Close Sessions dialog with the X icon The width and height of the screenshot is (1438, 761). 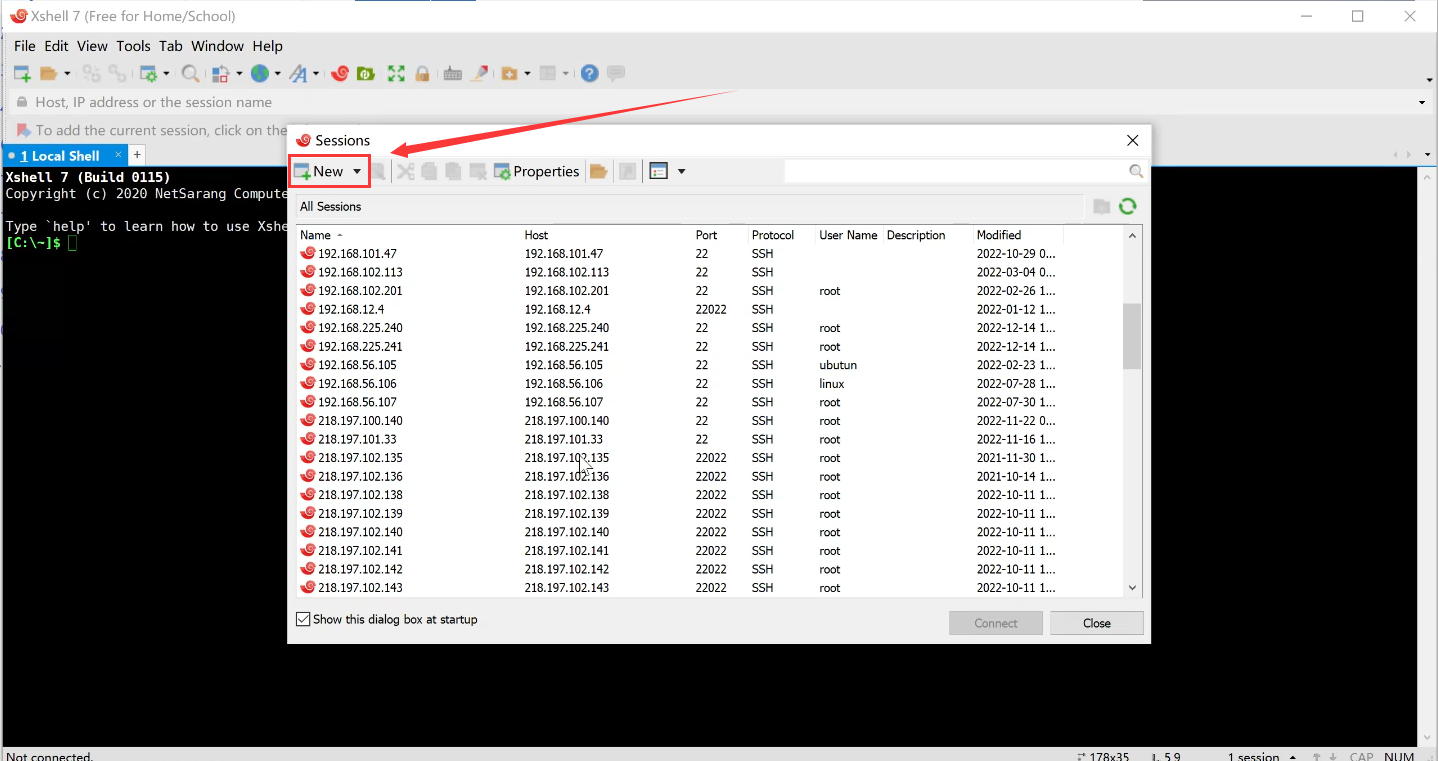pyautogui.click(x=1132, y=140)
